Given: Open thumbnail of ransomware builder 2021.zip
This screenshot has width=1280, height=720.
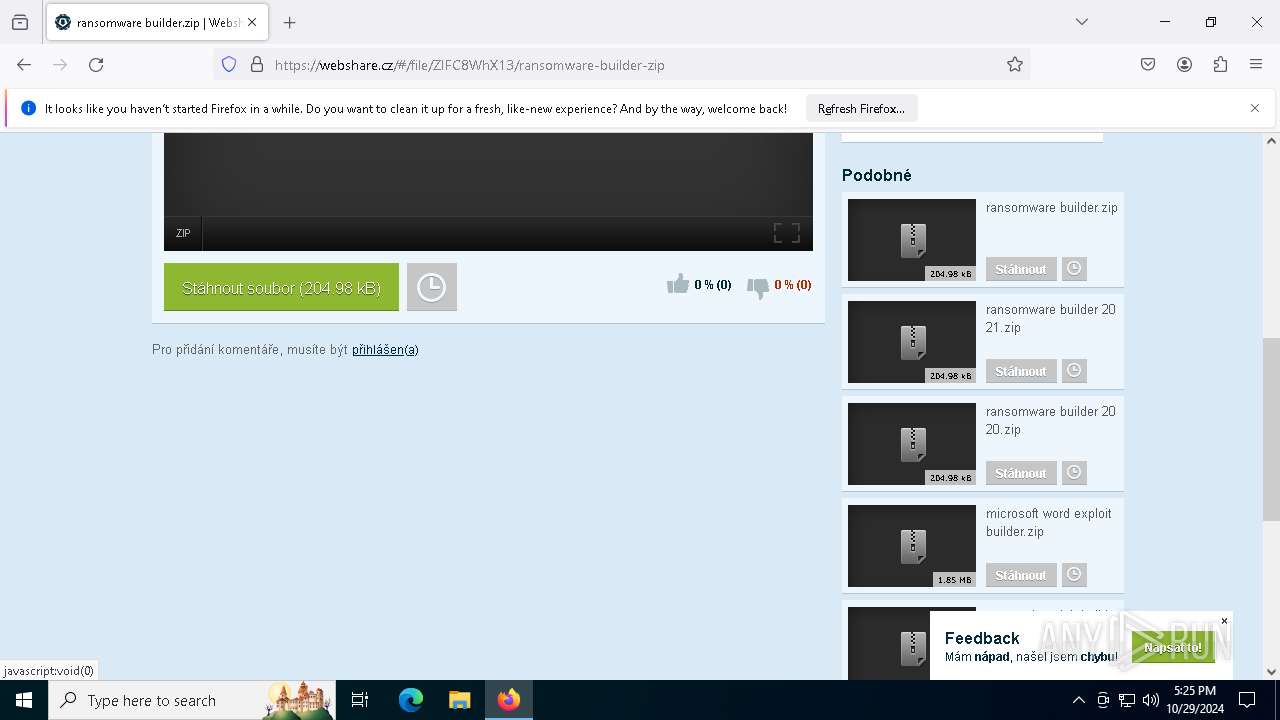Looking at the screenshot, I should 912,342.
